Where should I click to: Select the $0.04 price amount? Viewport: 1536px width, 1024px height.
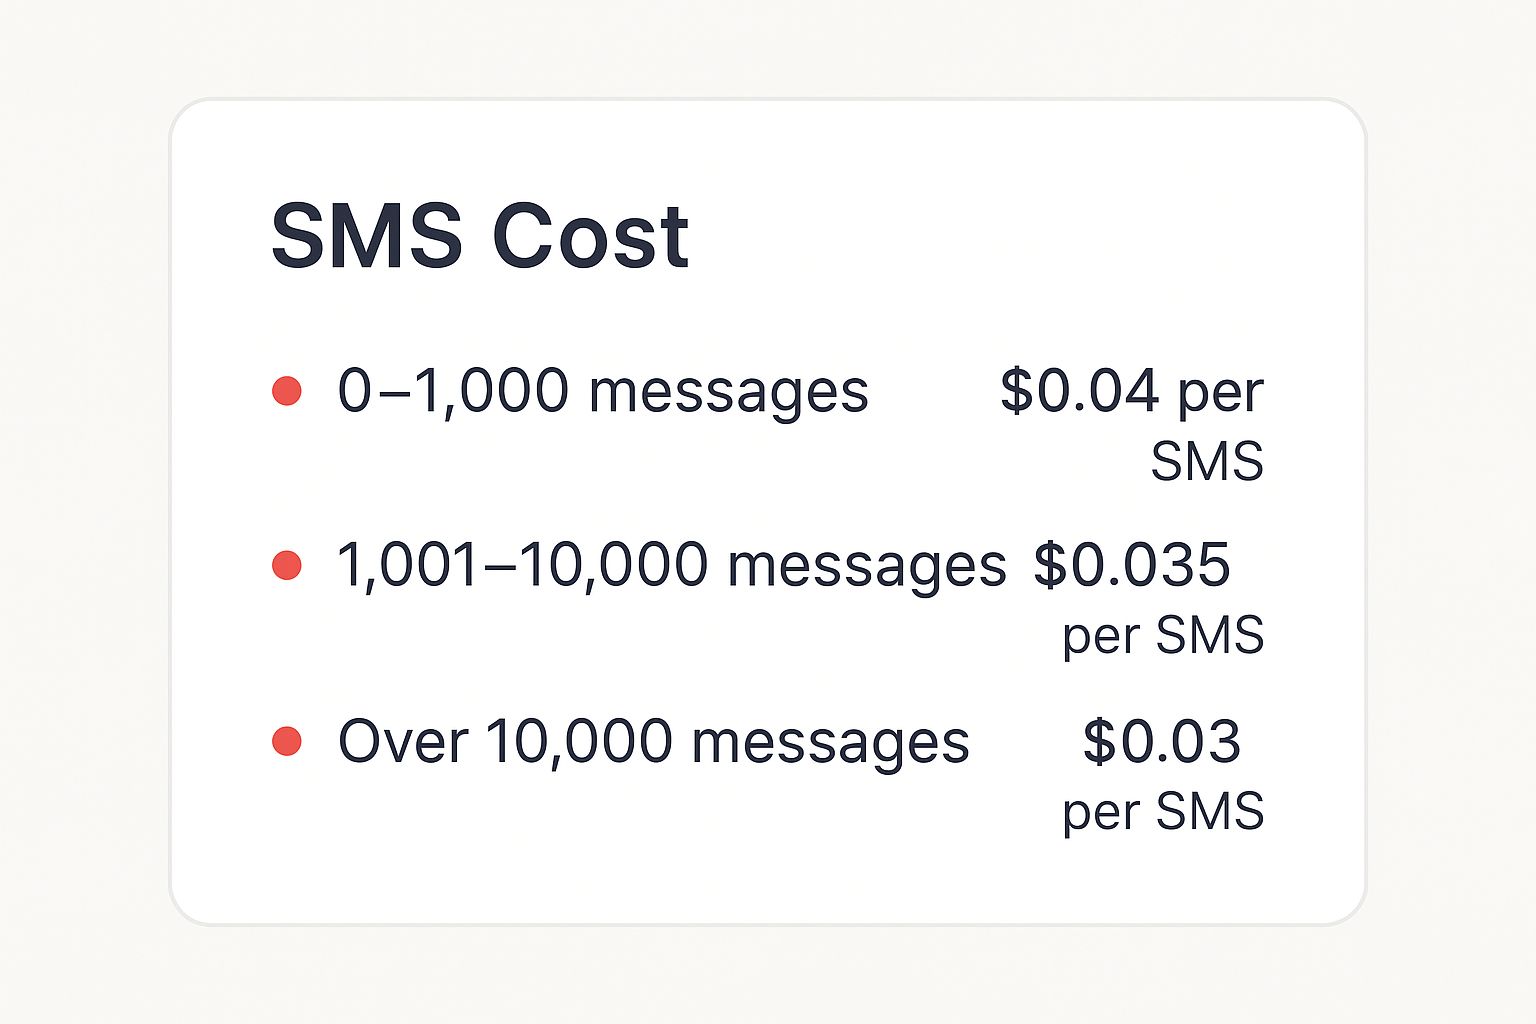1079,390
